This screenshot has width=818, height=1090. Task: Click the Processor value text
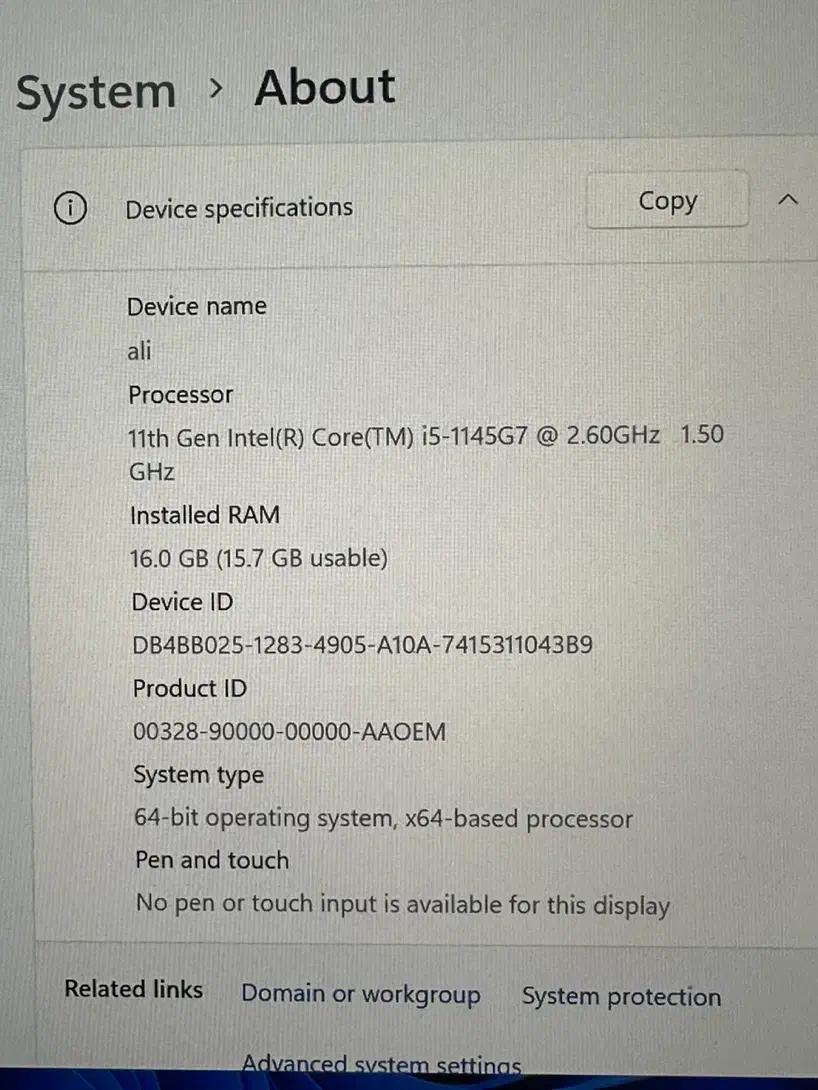tap(426, 453)
